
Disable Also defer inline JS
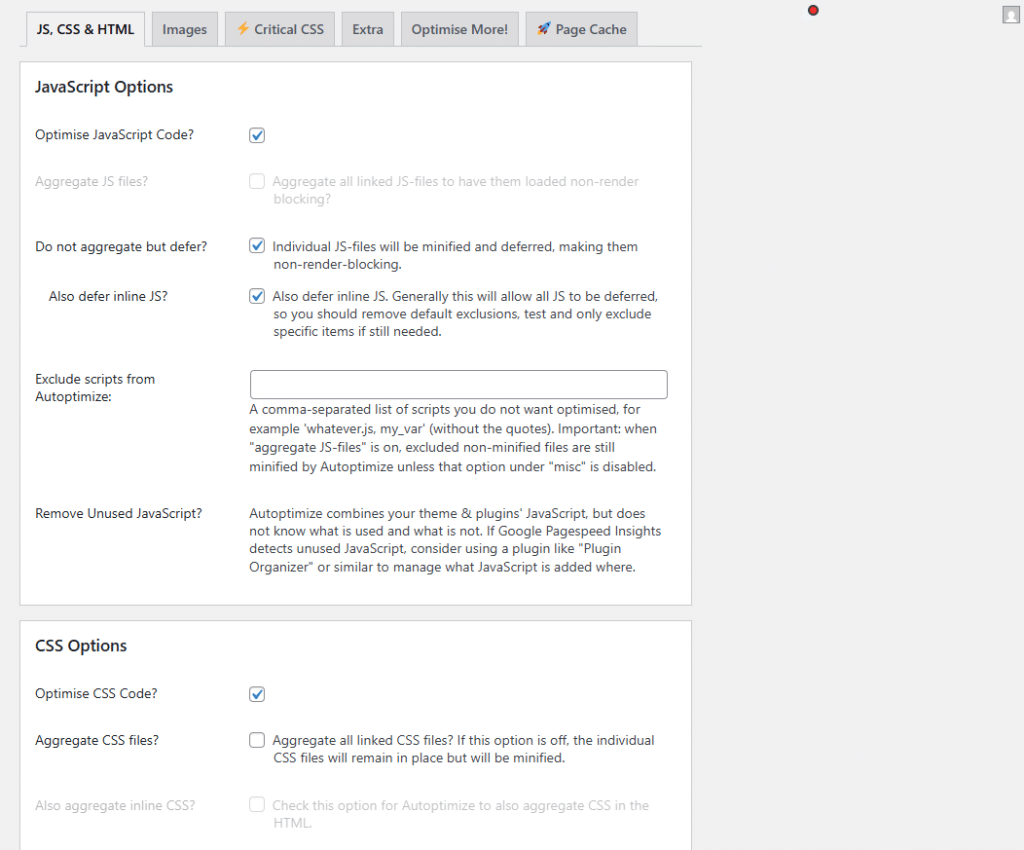[x=257, y=296]
